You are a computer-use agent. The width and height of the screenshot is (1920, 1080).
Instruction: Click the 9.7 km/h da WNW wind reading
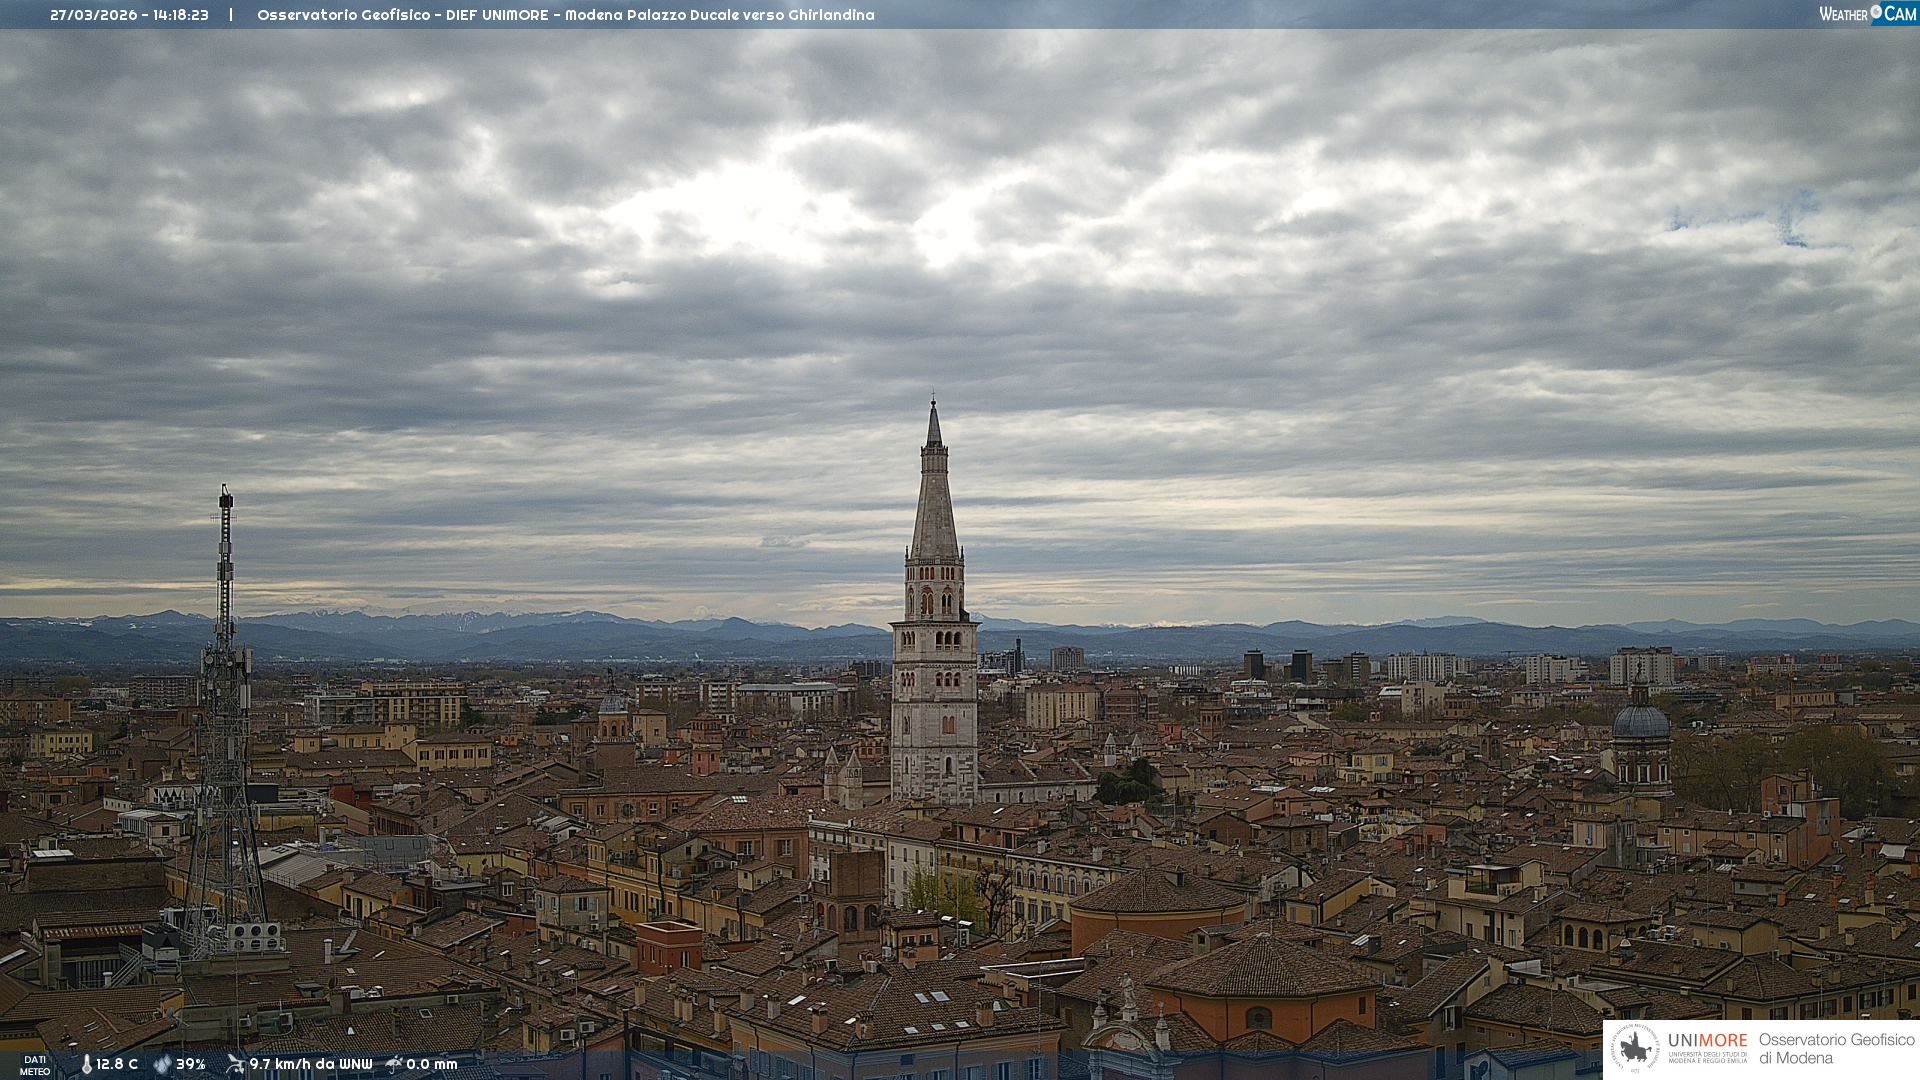click(x=310, y=1064)
